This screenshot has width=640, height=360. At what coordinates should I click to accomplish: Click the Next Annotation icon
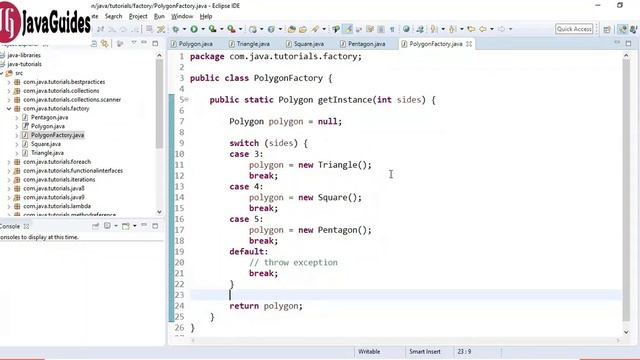point(434,29)
